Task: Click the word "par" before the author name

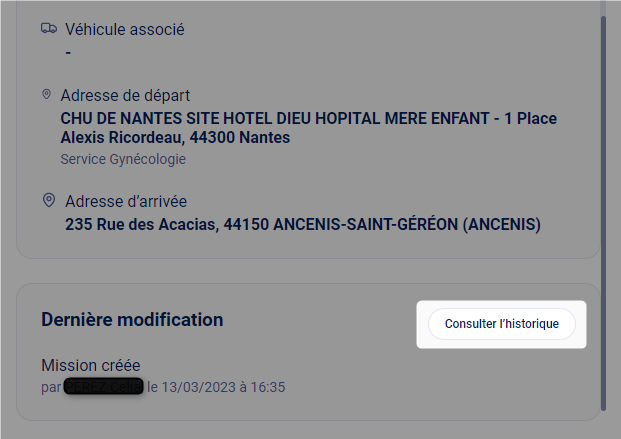Action: tap(51, 386)
